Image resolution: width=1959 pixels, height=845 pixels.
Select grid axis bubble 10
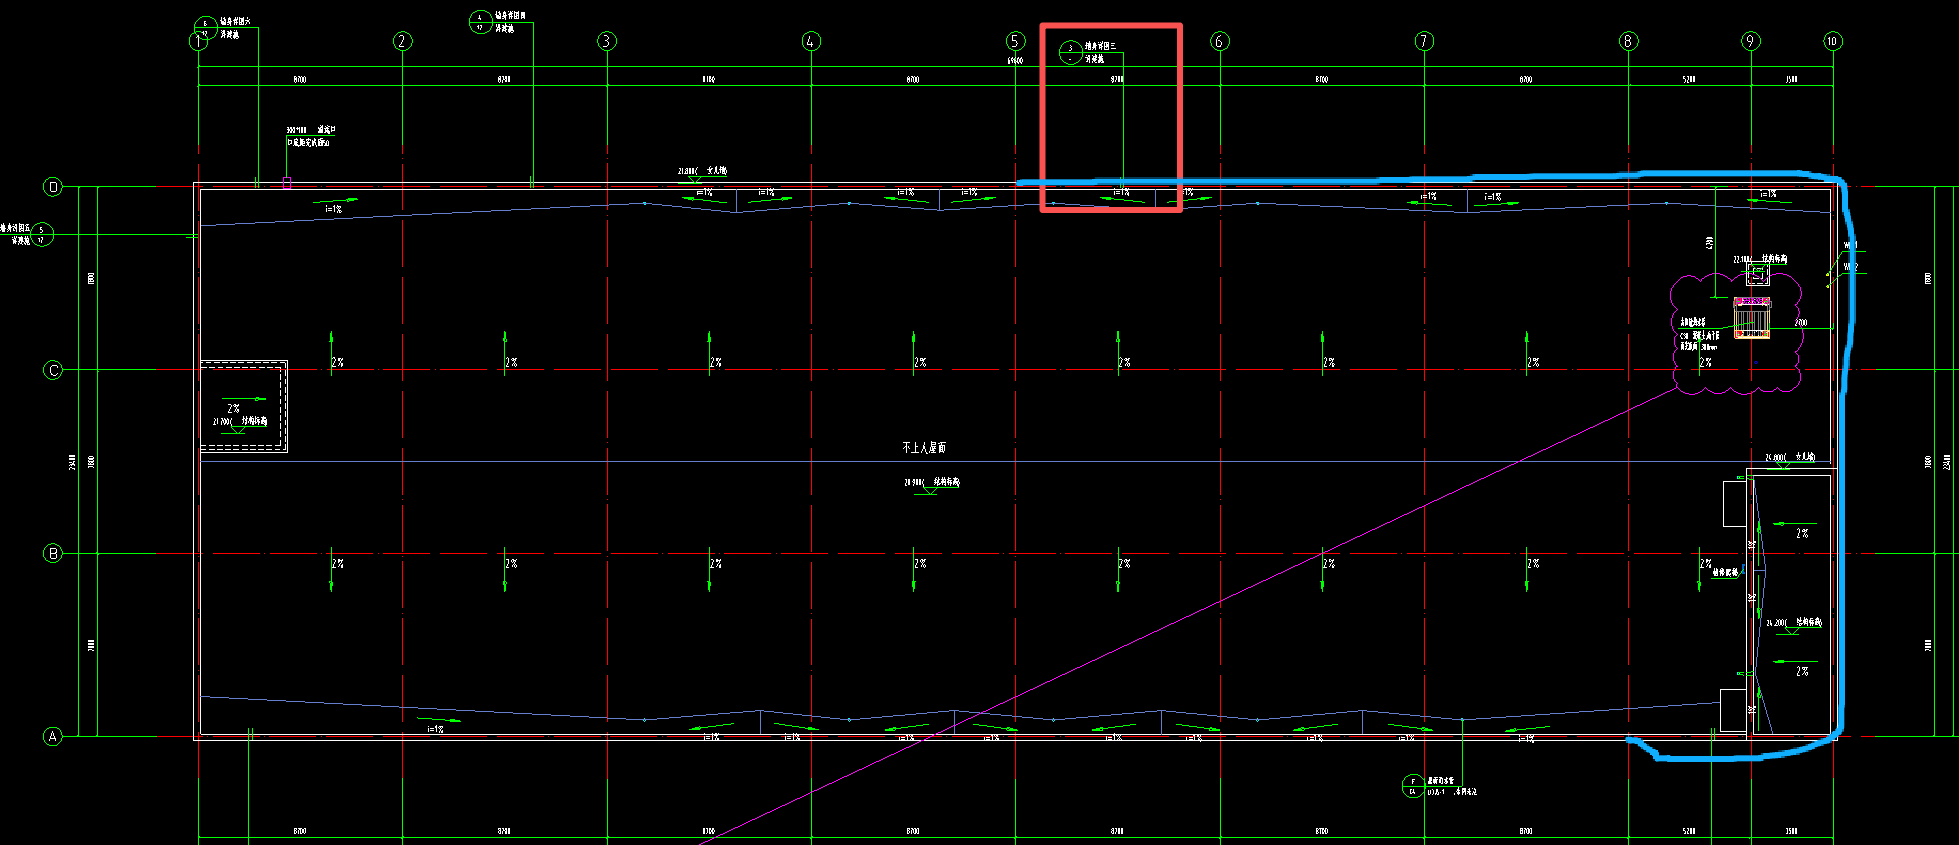1832,41
